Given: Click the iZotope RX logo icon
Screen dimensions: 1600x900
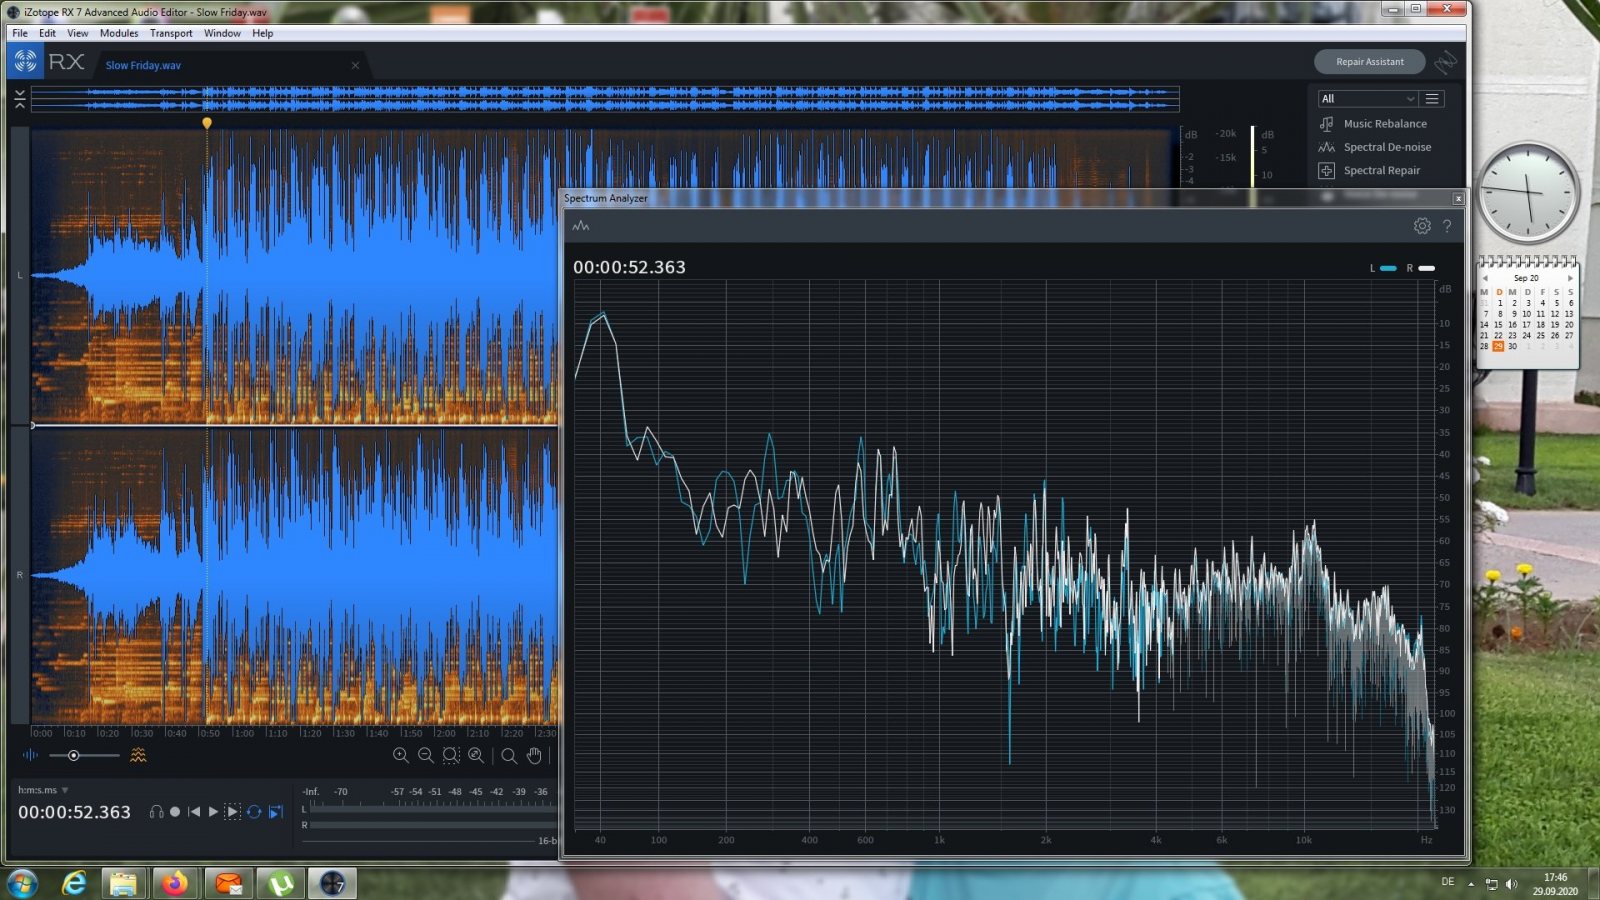Looking at the screenshot, I should click(26, 61).
